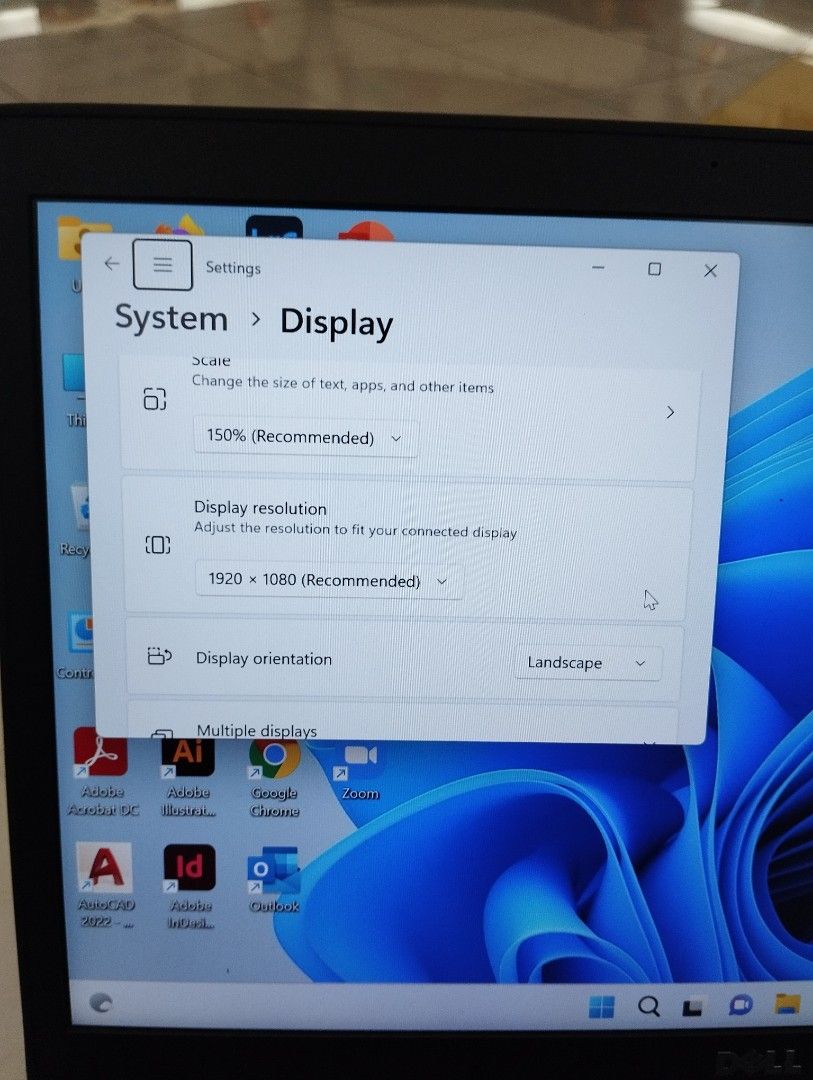Open AutoCAD 2022 desktop shortcut

coord(105,885)
